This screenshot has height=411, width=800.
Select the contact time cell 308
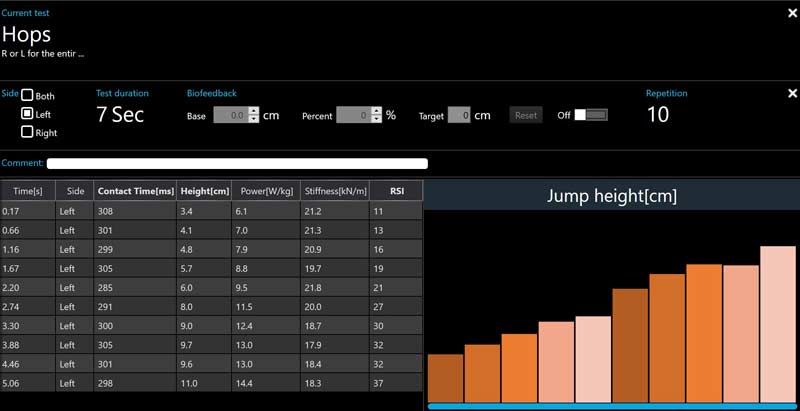pos(135,211)
